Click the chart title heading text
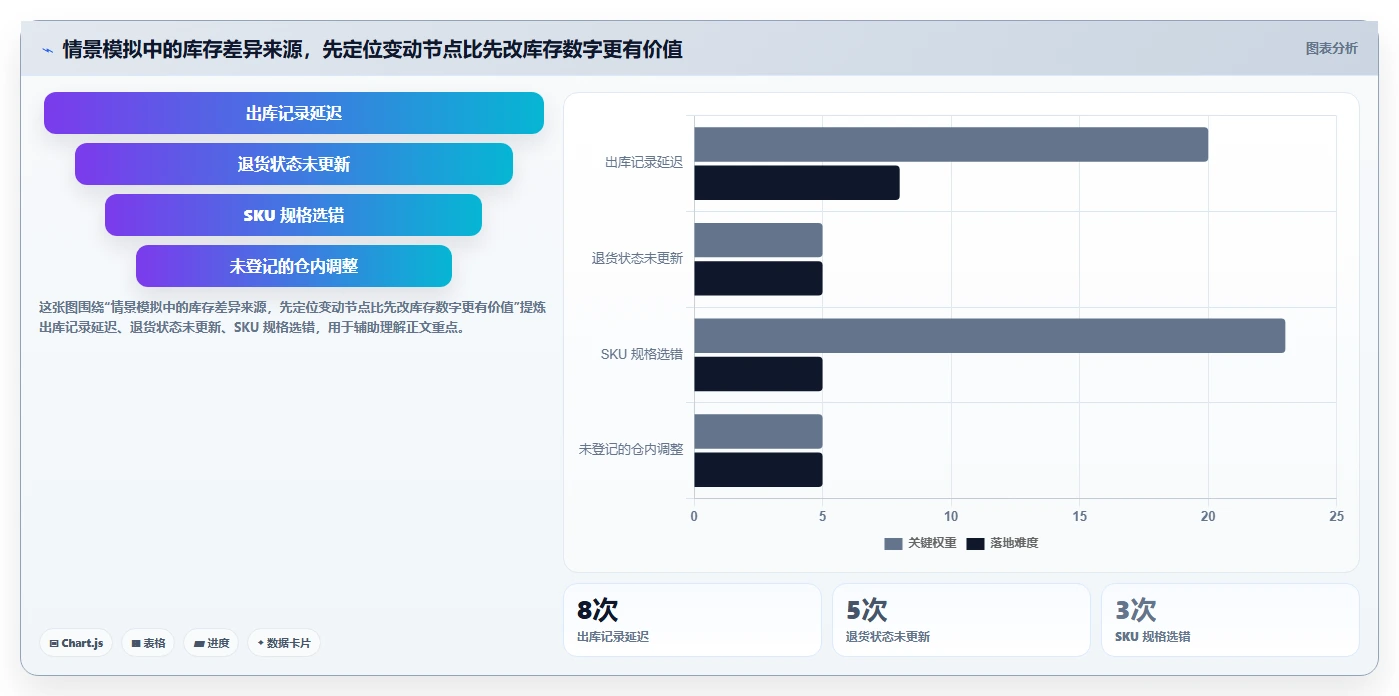Image resolution: width=1399 pixels, height=696 pixels. click(x=373, y=50)
